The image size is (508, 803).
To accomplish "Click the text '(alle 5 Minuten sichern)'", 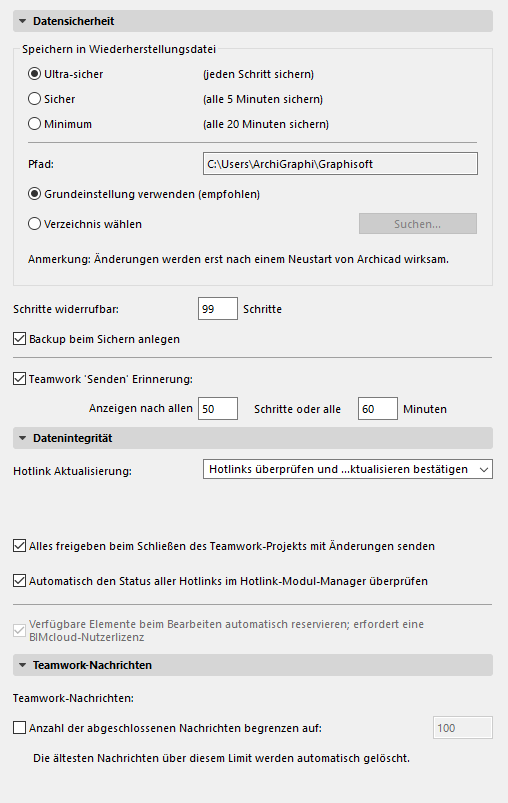I will point(263,99).
